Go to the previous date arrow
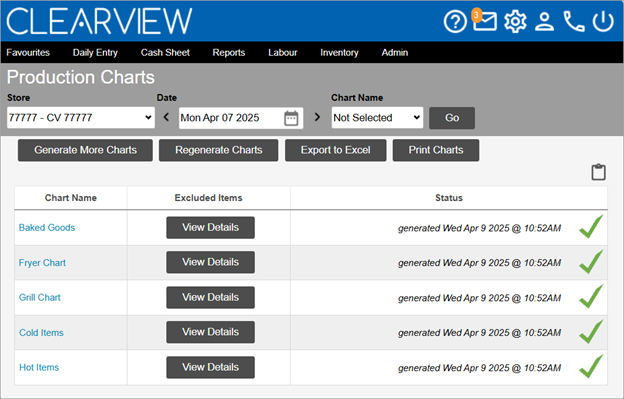Viewport: 624px width, 399px height. click(x=166, y=117)
